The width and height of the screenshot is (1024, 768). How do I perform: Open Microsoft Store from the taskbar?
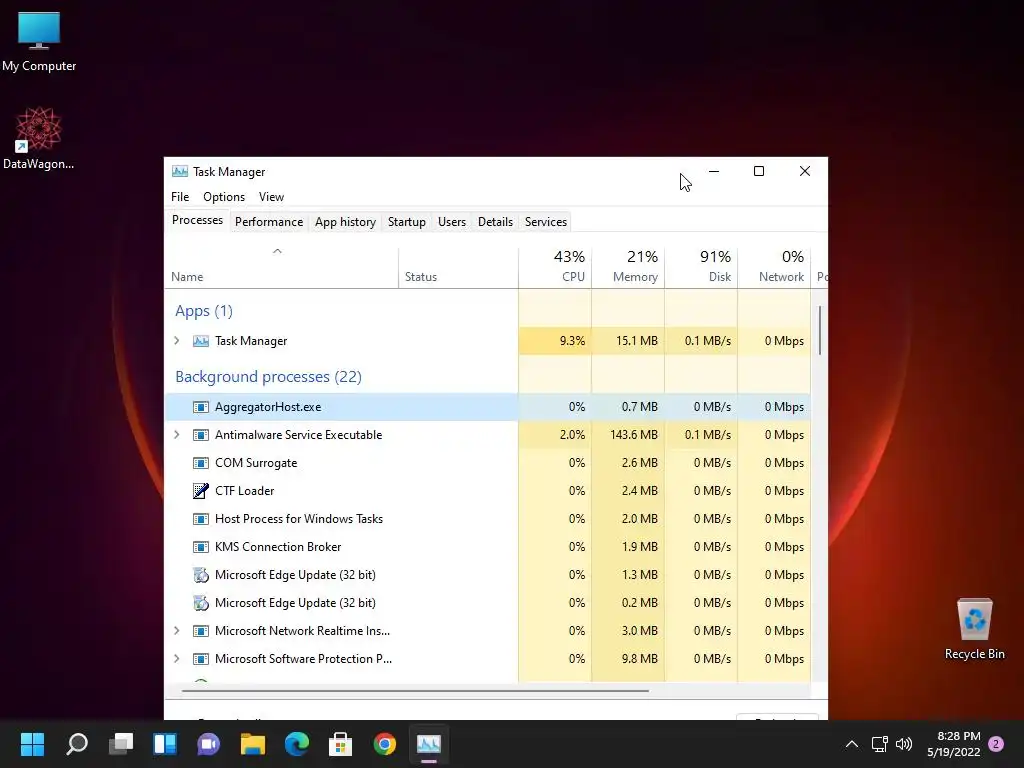point(340,744)
